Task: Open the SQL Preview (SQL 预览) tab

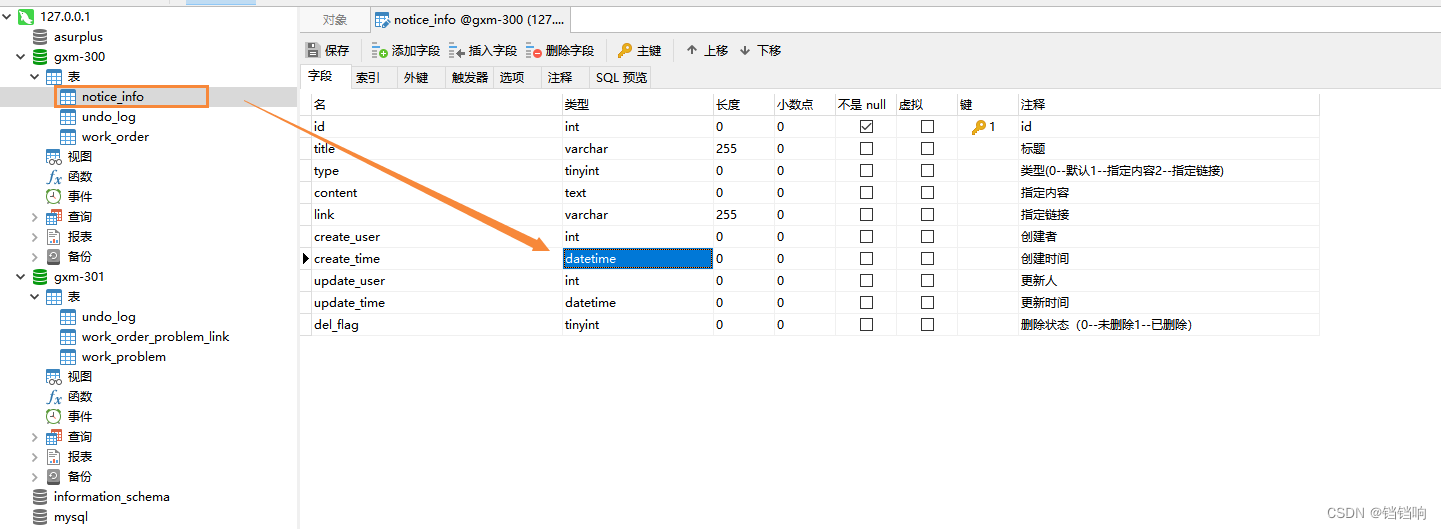Action: point(621,77)
